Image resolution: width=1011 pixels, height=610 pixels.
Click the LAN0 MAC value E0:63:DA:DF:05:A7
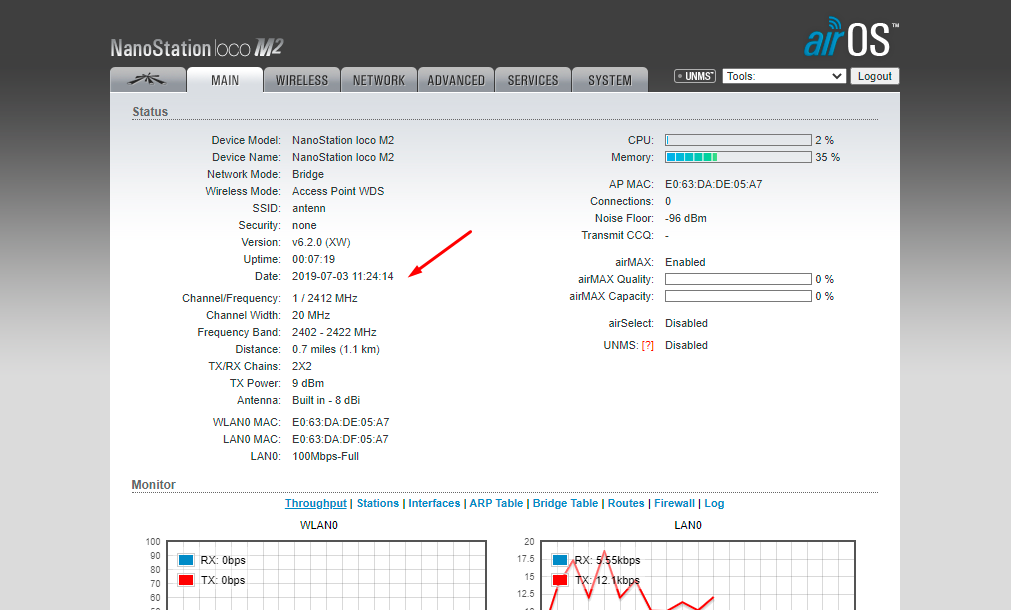pos(340,440)
